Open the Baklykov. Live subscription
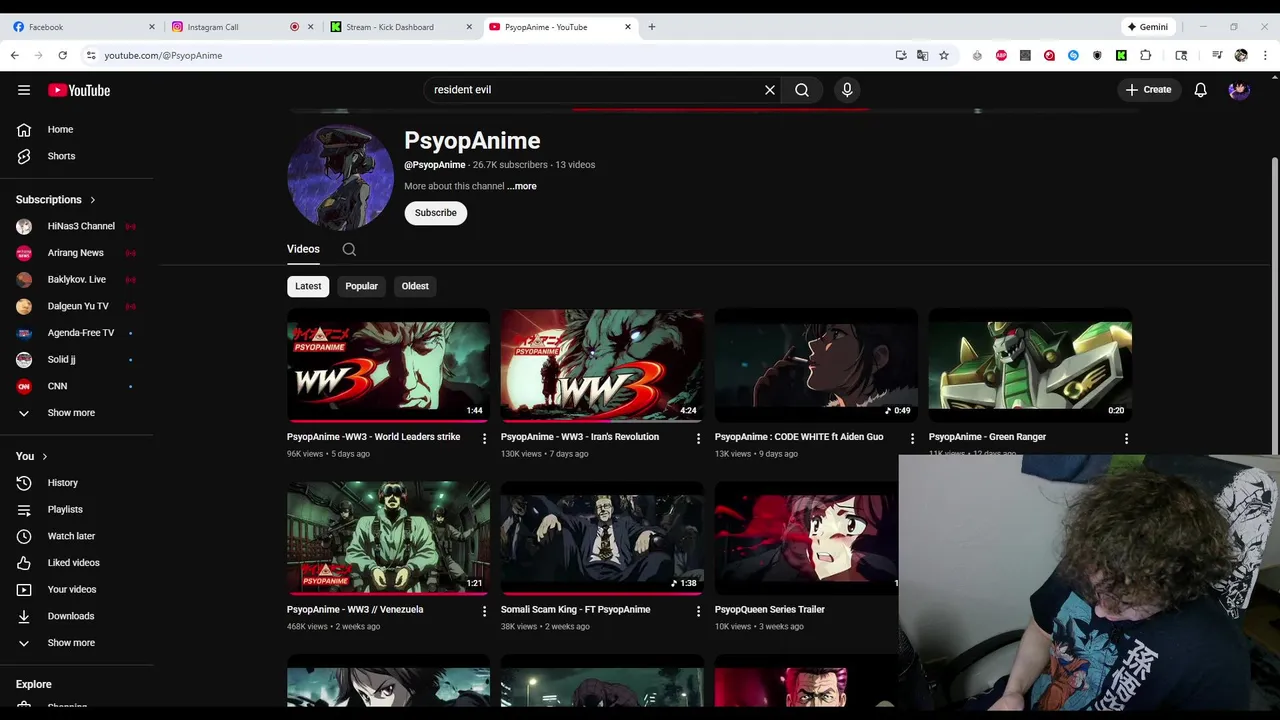This screenshot has width=1280, height=720. (x=77, y=279)
